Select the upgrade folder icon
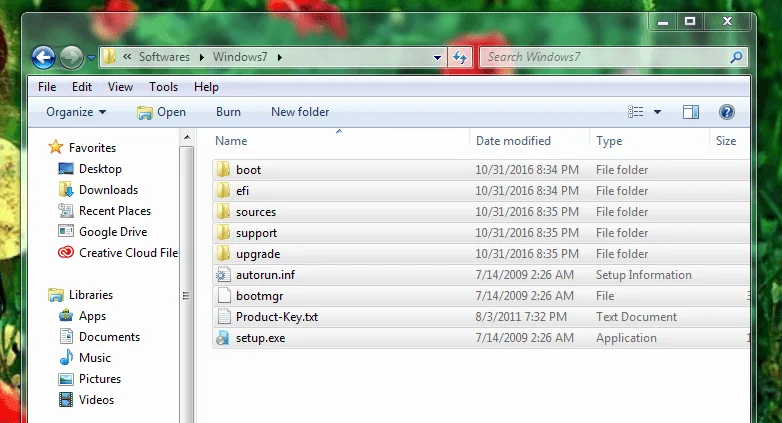This screenshot has width=782, height=423. [223, 253]
